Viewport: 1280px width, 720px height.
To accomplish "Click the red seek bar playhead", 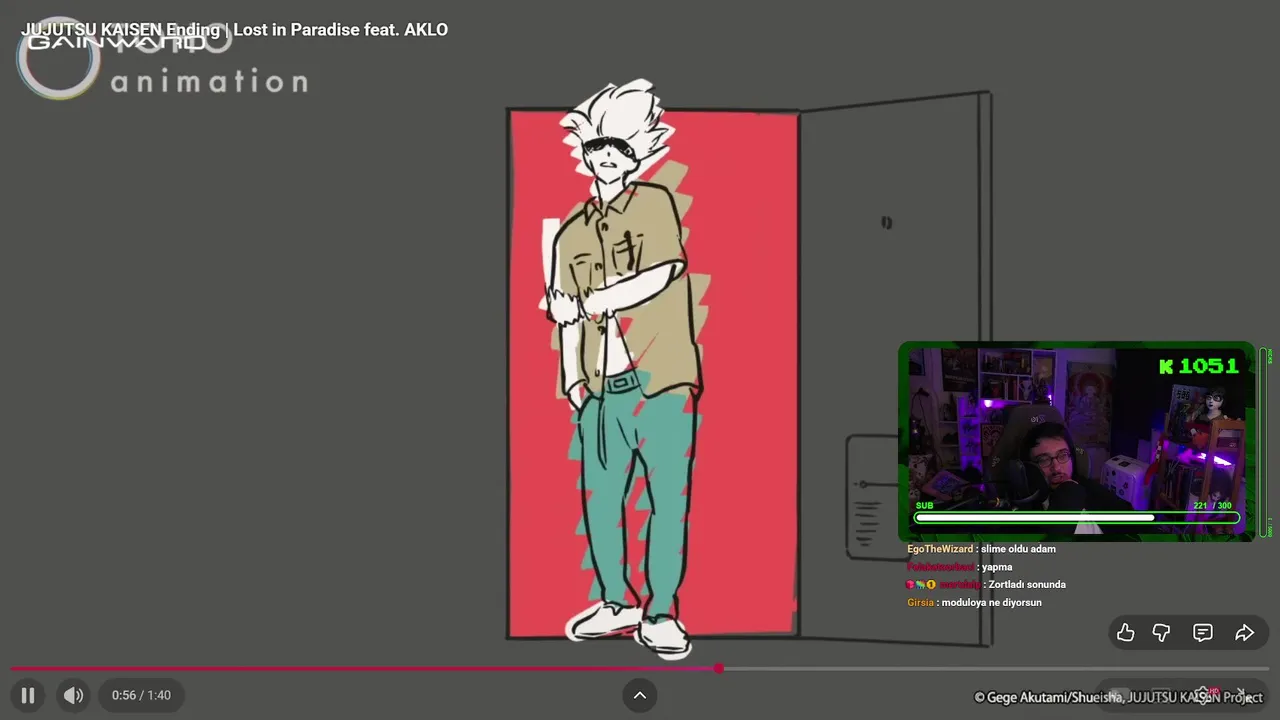I will (718, 668).
